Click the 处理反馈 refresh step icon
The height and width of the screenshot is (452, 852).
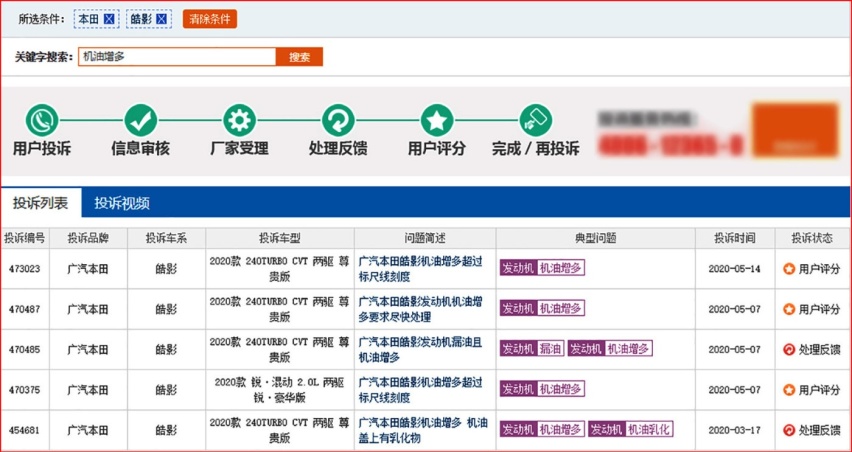(338, 120)
